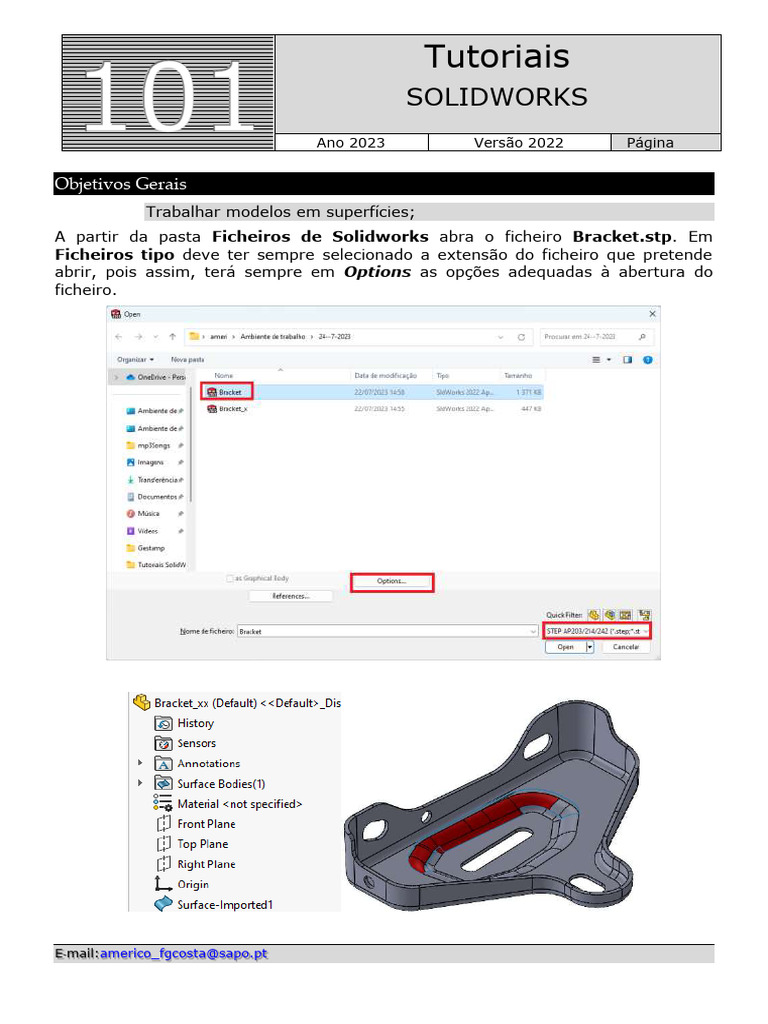Select Vídeos in sidebar
The width and height of the screenshot is (768, 1024).
pos(154,531)
